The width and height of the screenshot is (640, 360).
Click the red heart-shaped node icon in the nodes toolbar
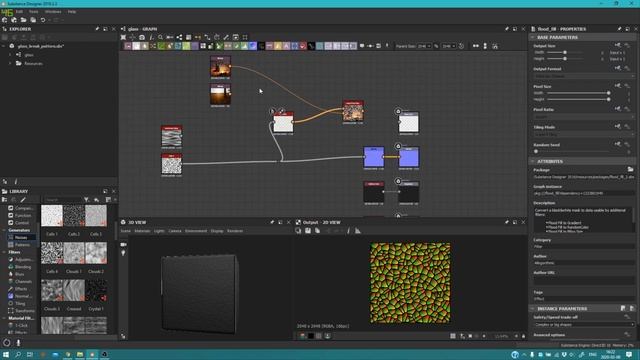point(302,46)
